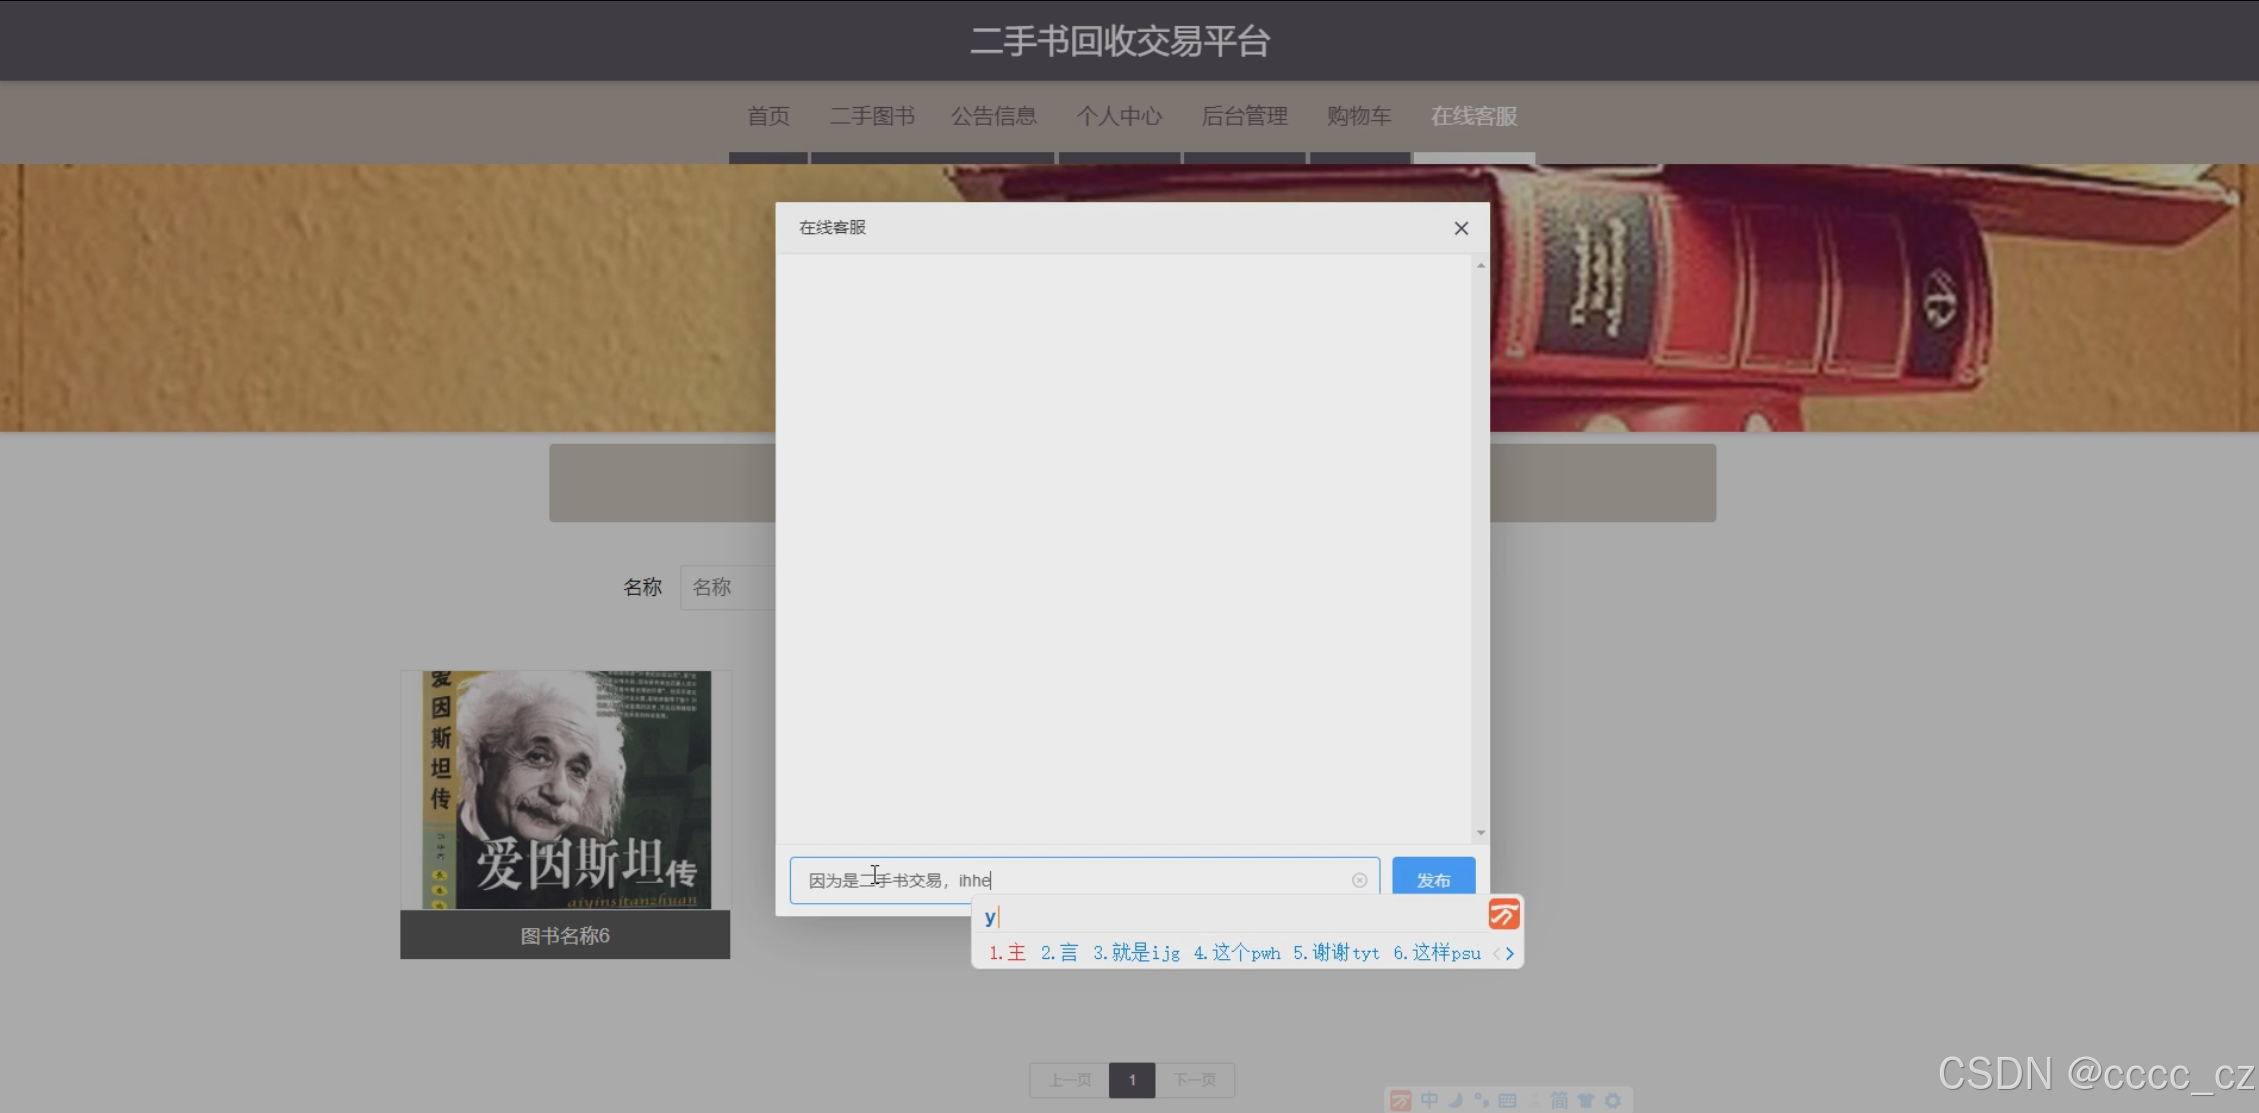Click the 下一页 pagination button

1195,1080
